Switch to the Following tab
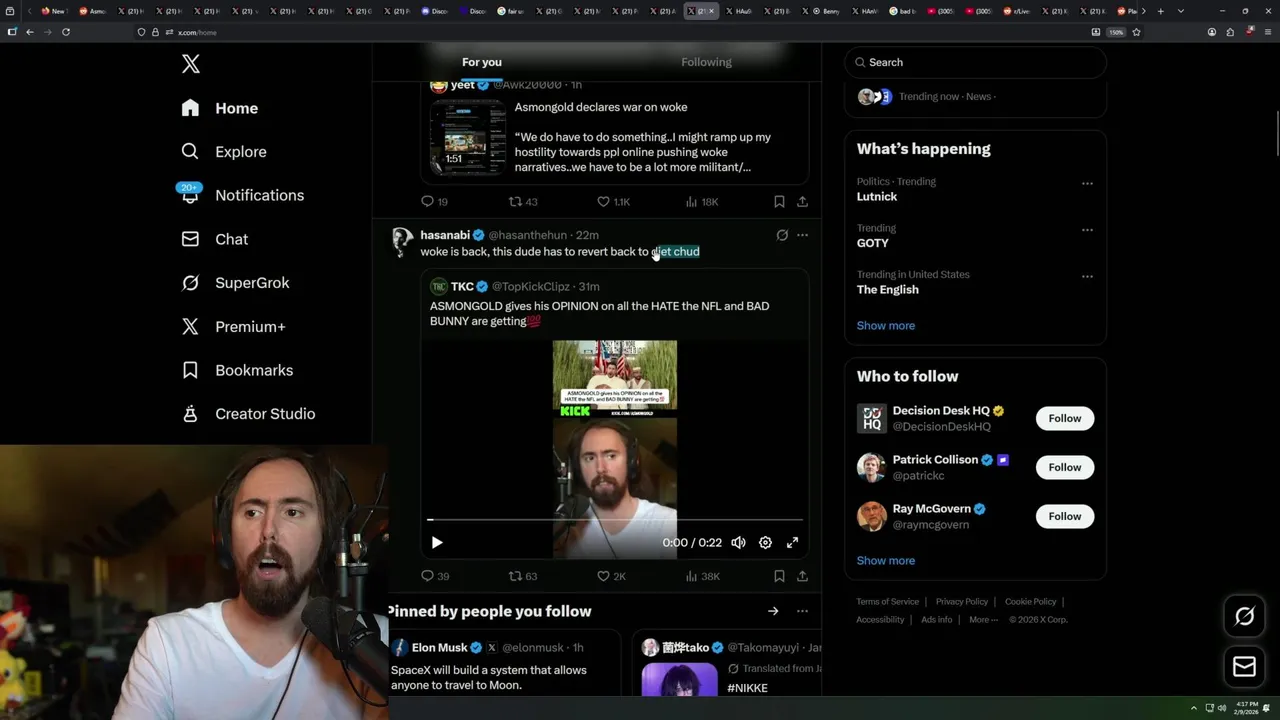Screen dimensions: 1280x720 [707, 62]
